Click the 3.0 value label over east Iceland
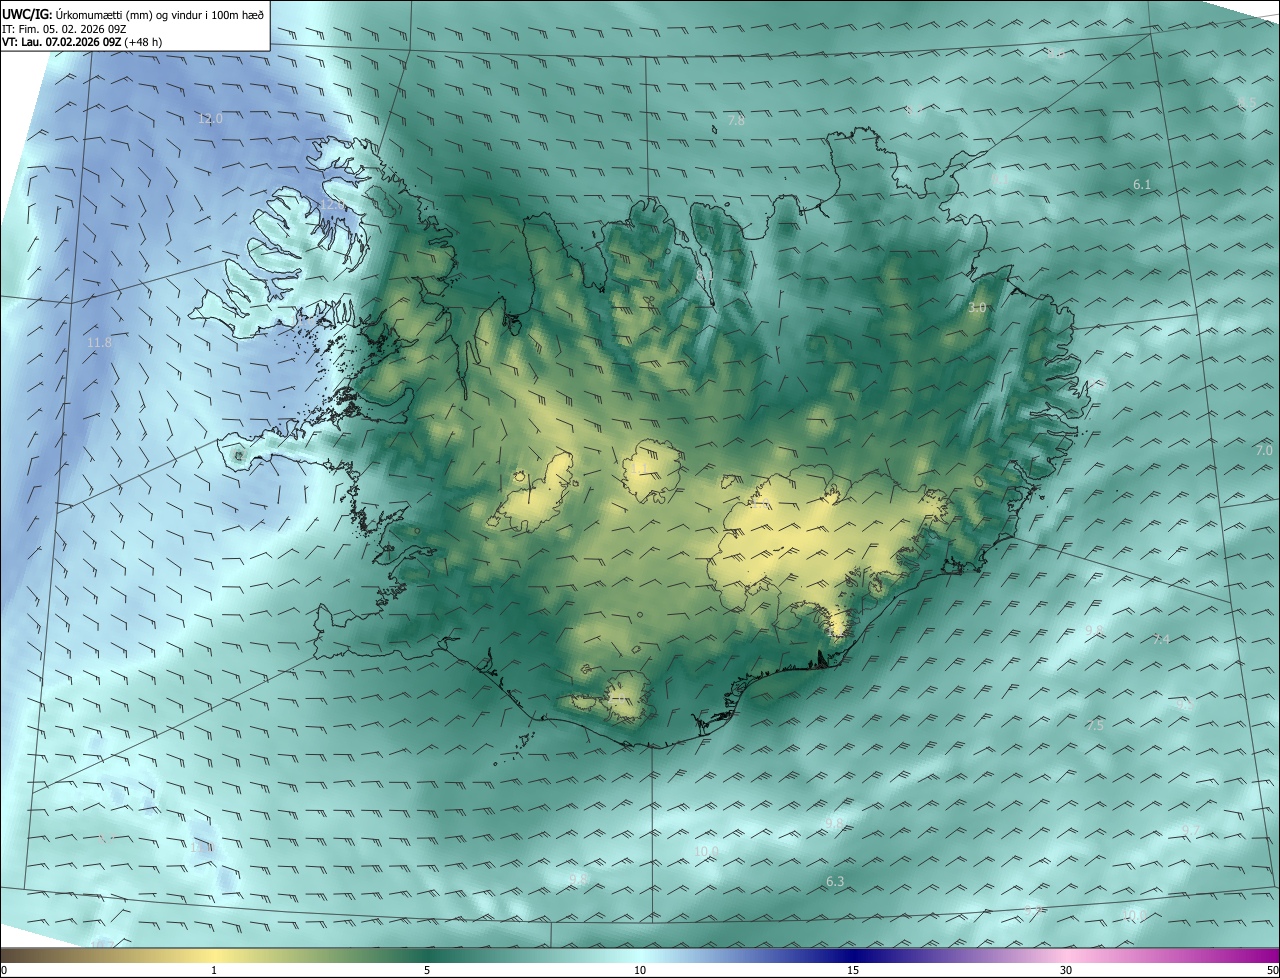The height and width of the screenshot is (978, 1280). tap(977, 308)
